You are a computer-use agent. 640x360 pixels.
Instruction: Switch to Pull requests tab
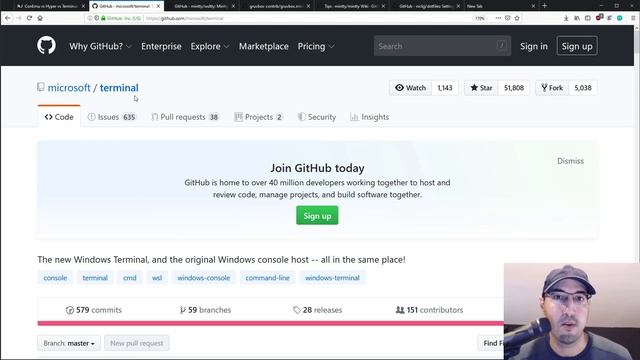click(x=185, y=117)
